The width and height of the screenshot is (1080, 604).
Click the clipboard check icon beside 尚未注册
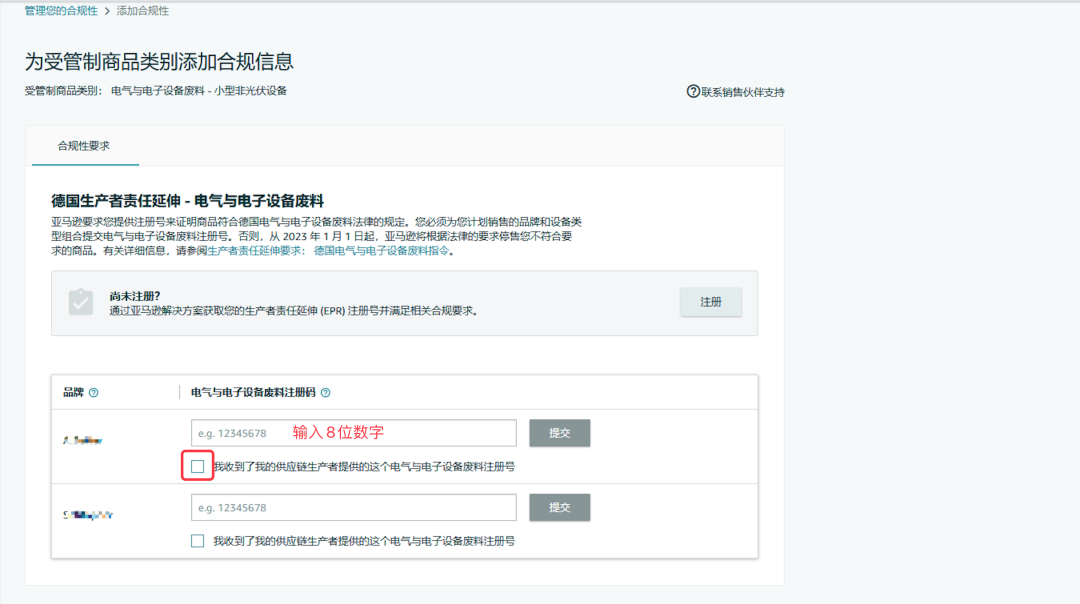81,302
